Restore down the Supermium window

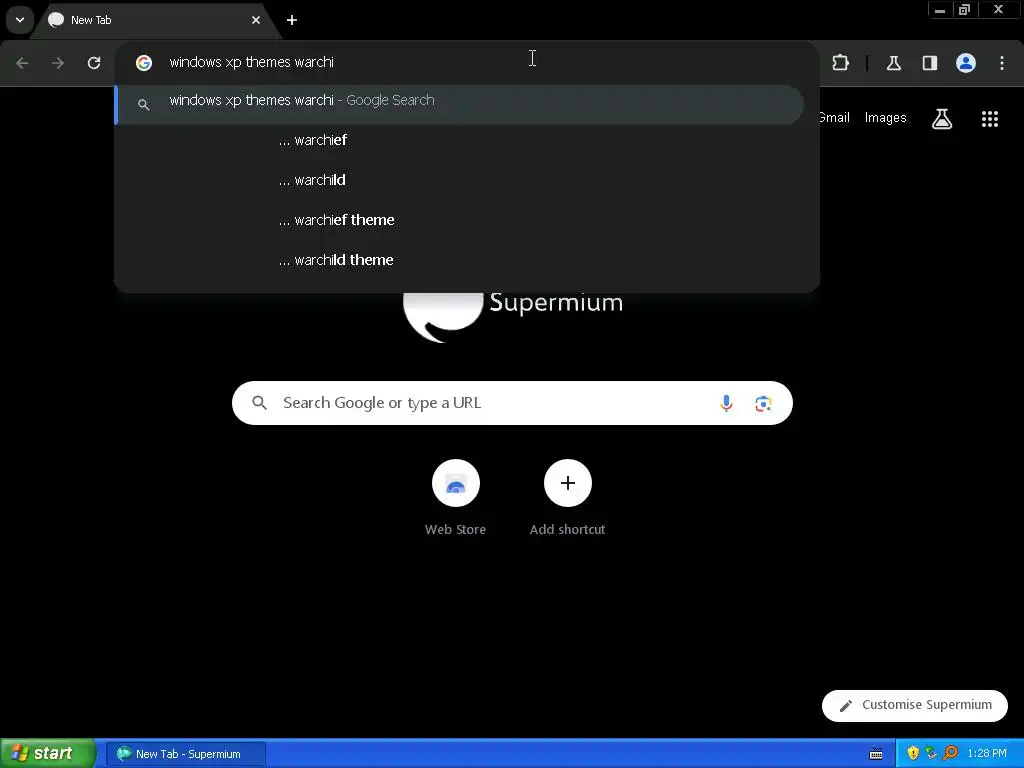[x=965, y=10]
